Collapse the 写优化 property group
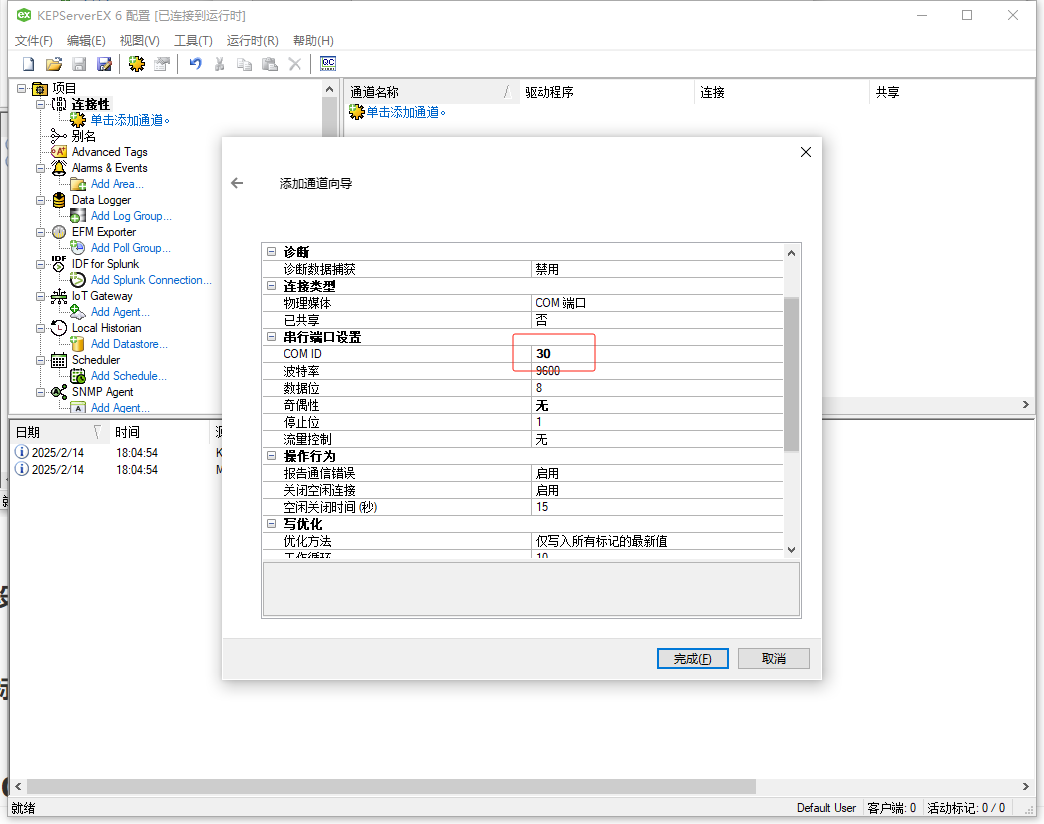Screen dimensions: 1044x824 (272, 524)
